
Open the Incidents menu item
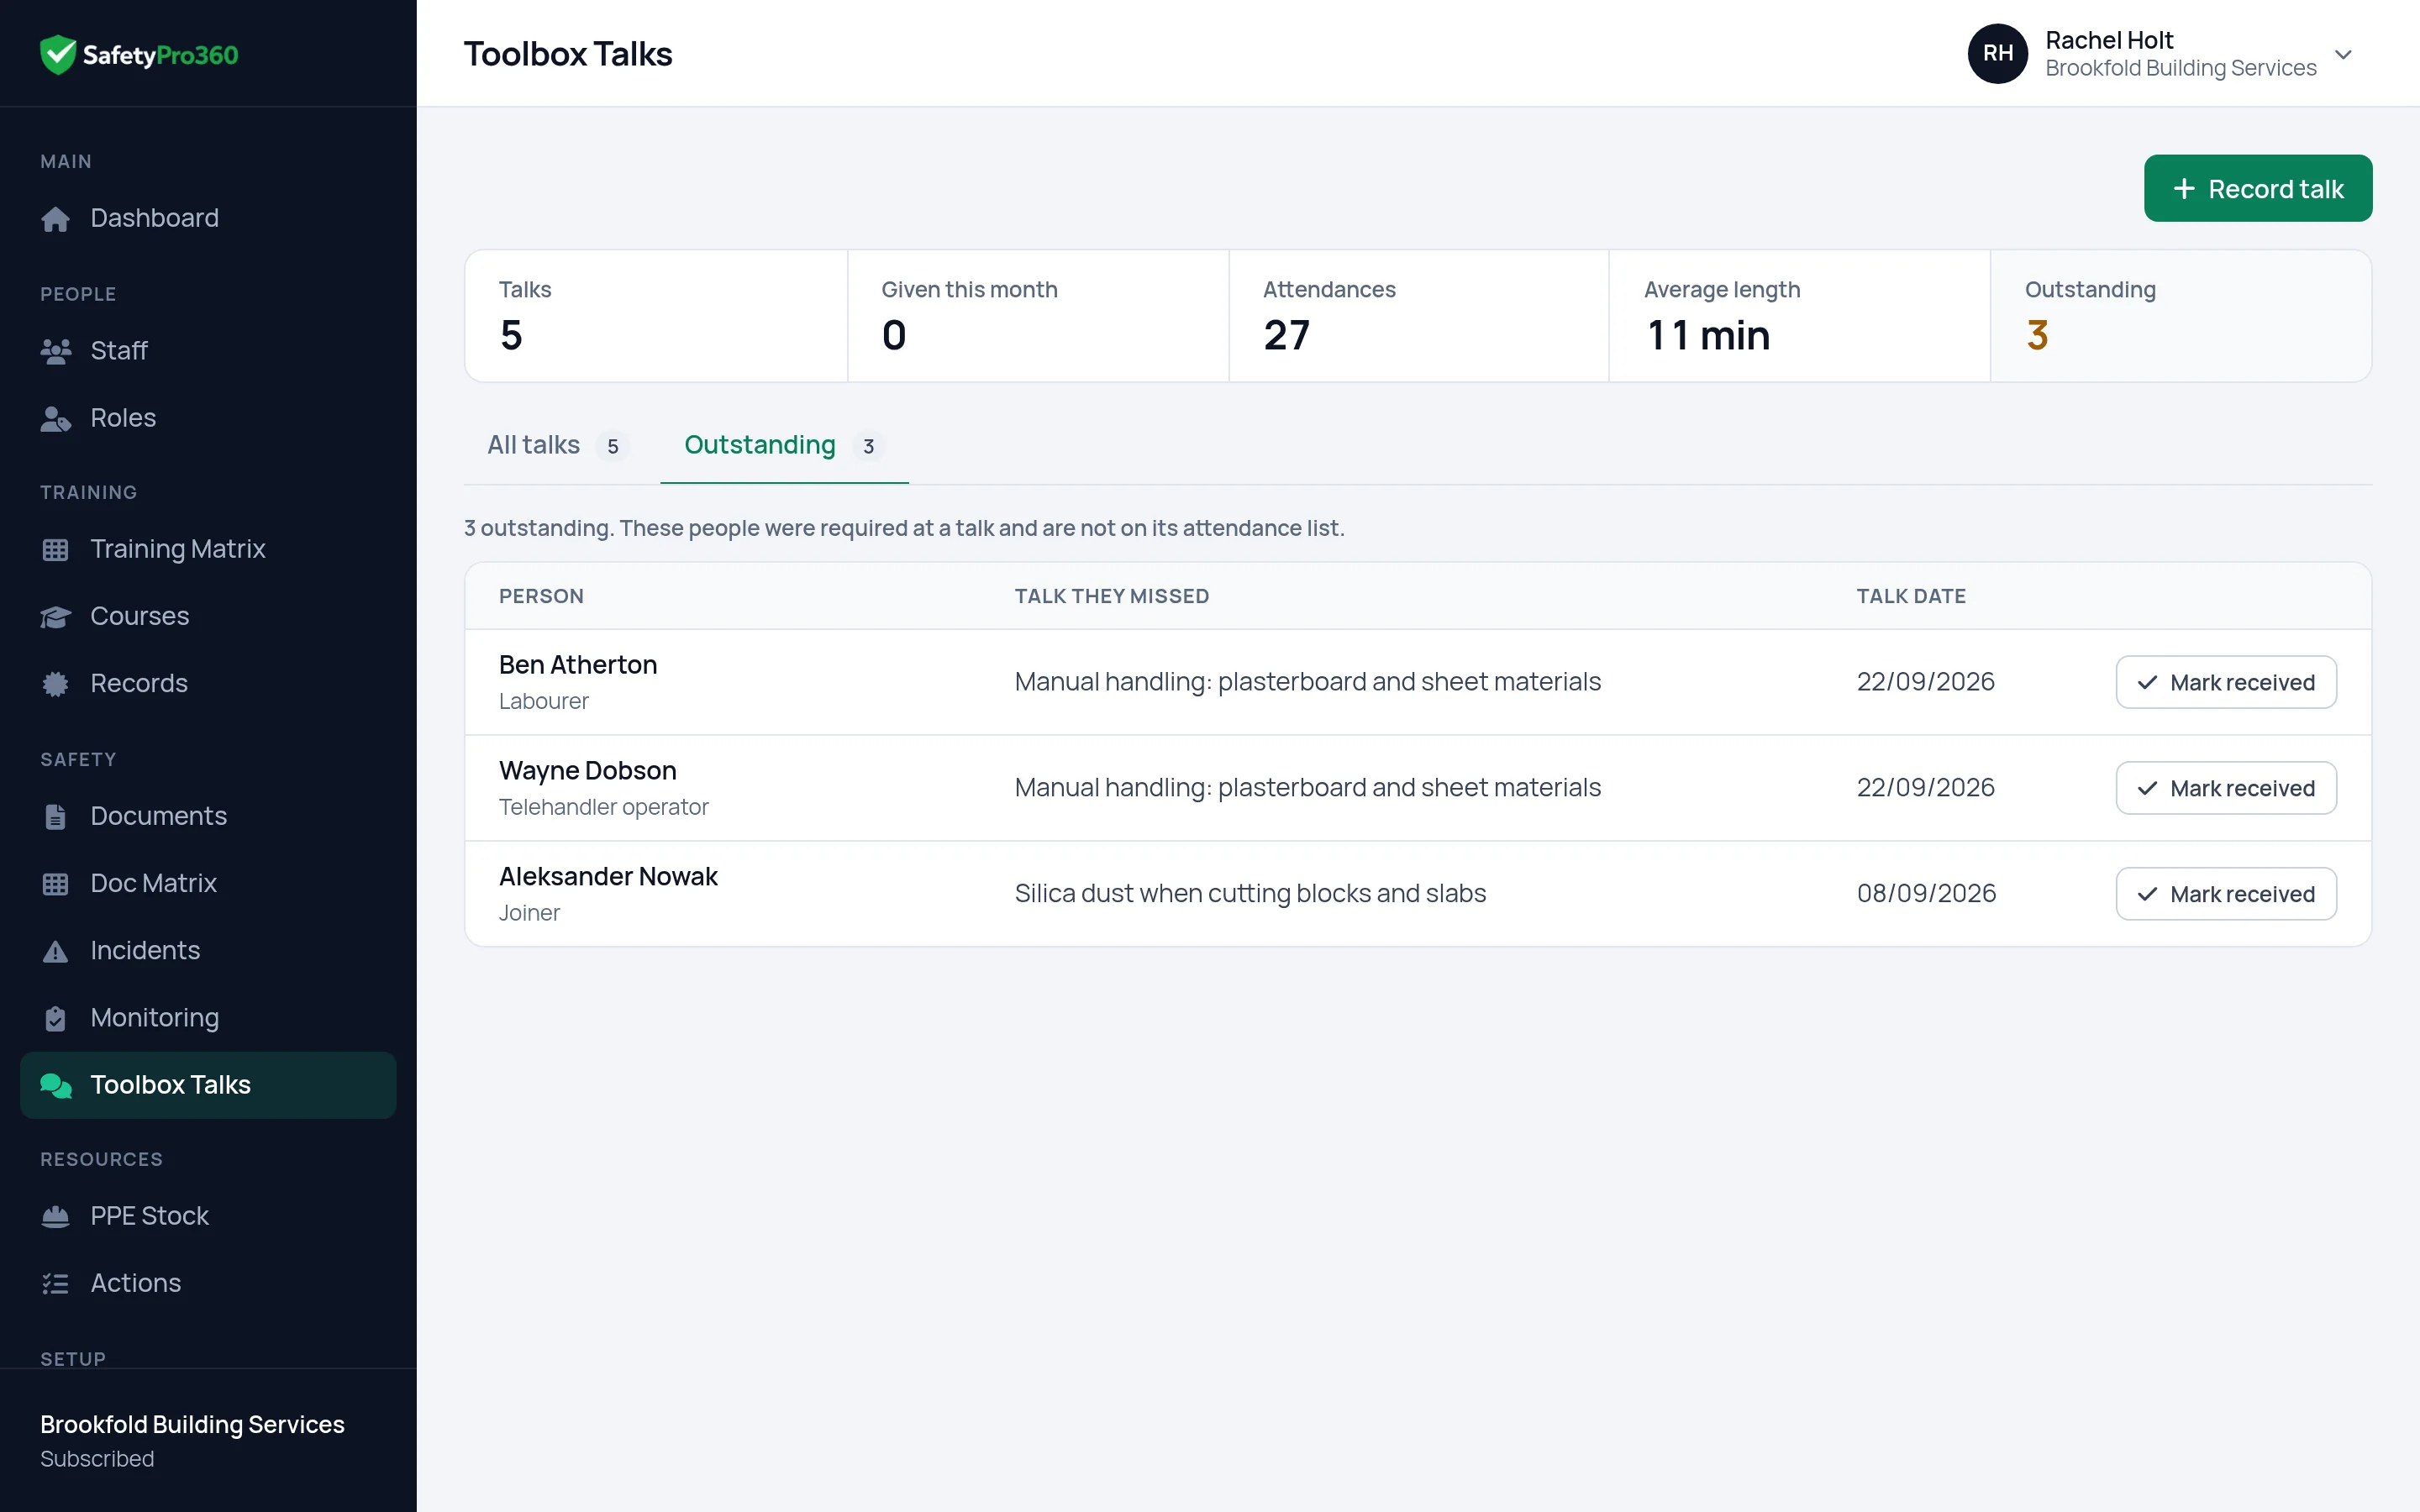(208, 951)
